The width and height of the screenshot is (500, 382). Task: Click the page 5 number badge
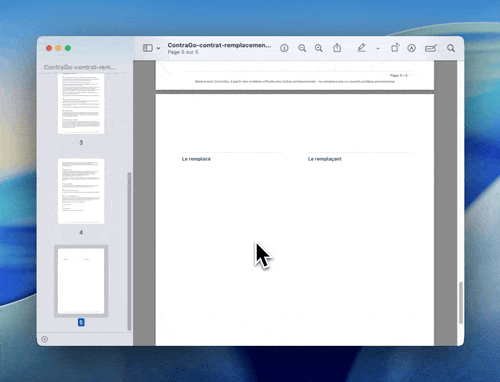click(x=81, y=322)
